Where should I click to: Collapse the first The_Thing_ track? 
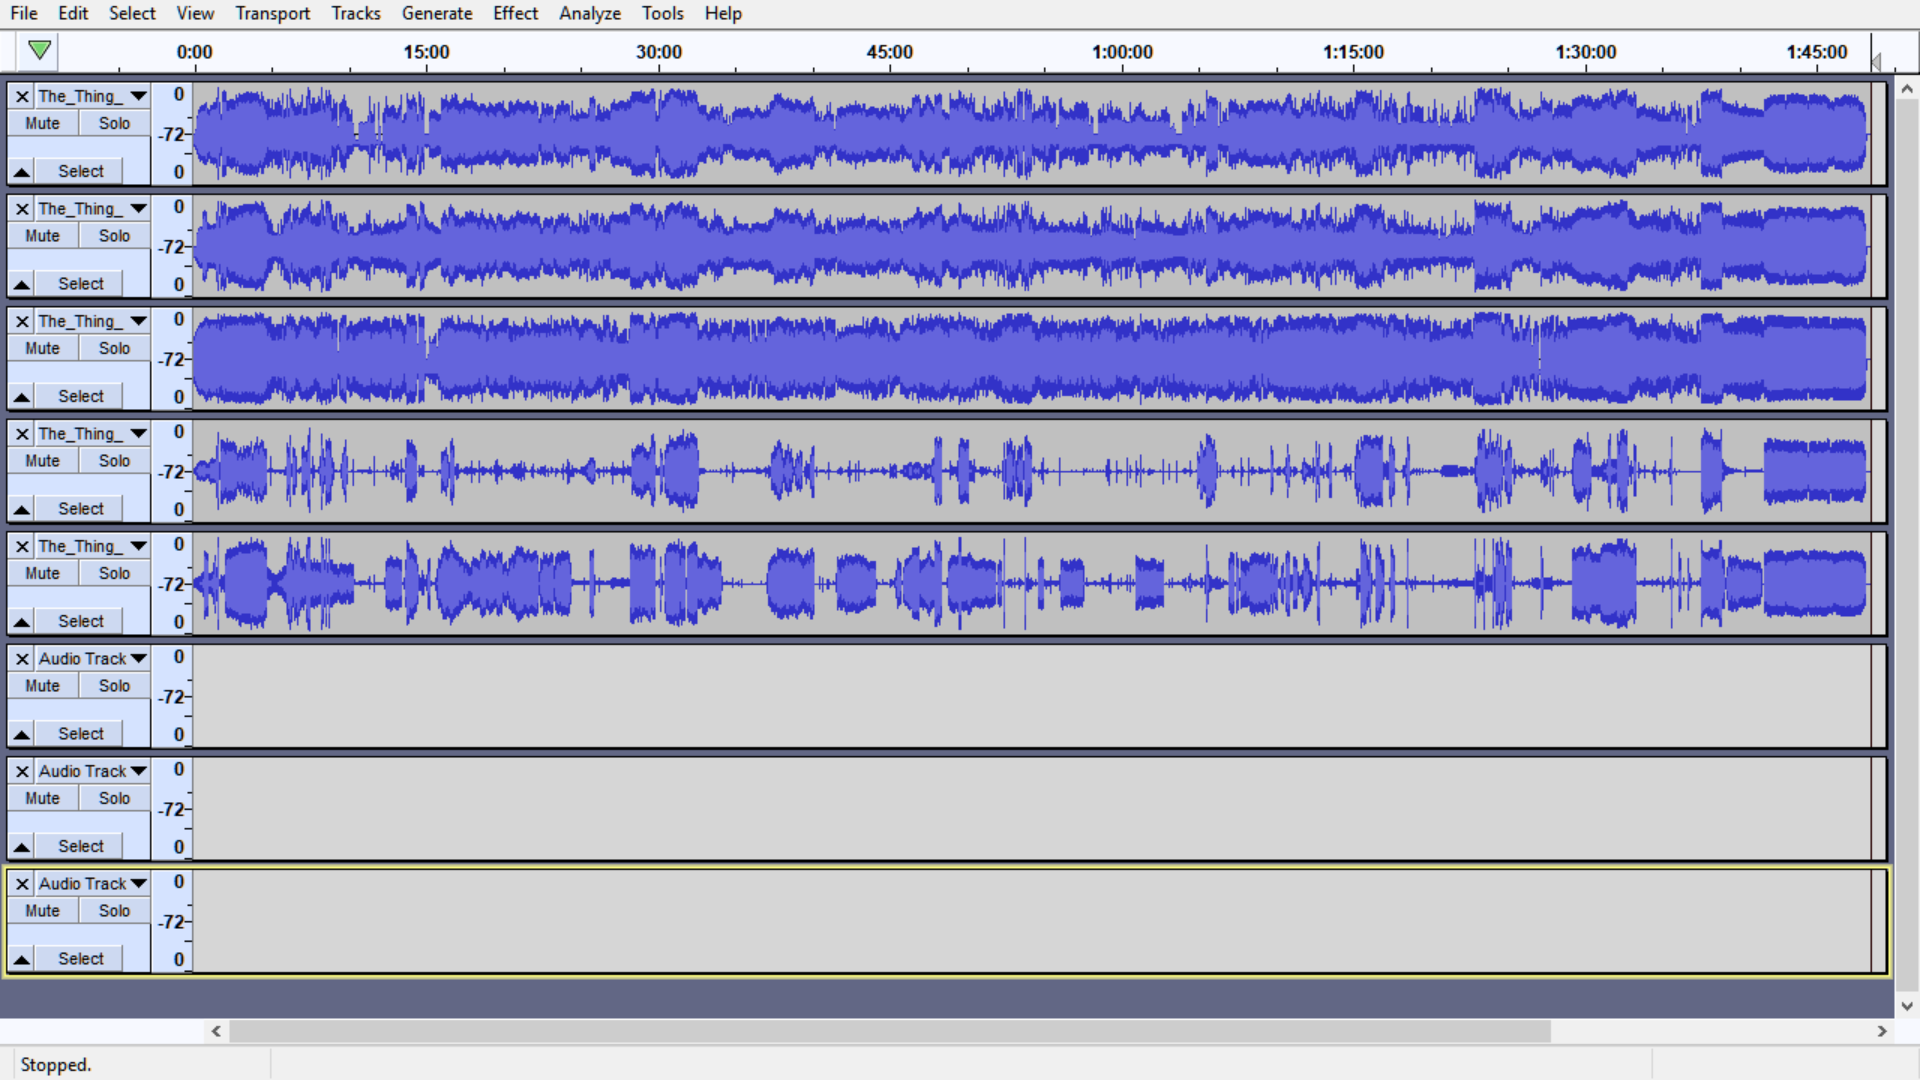[21, 172]
